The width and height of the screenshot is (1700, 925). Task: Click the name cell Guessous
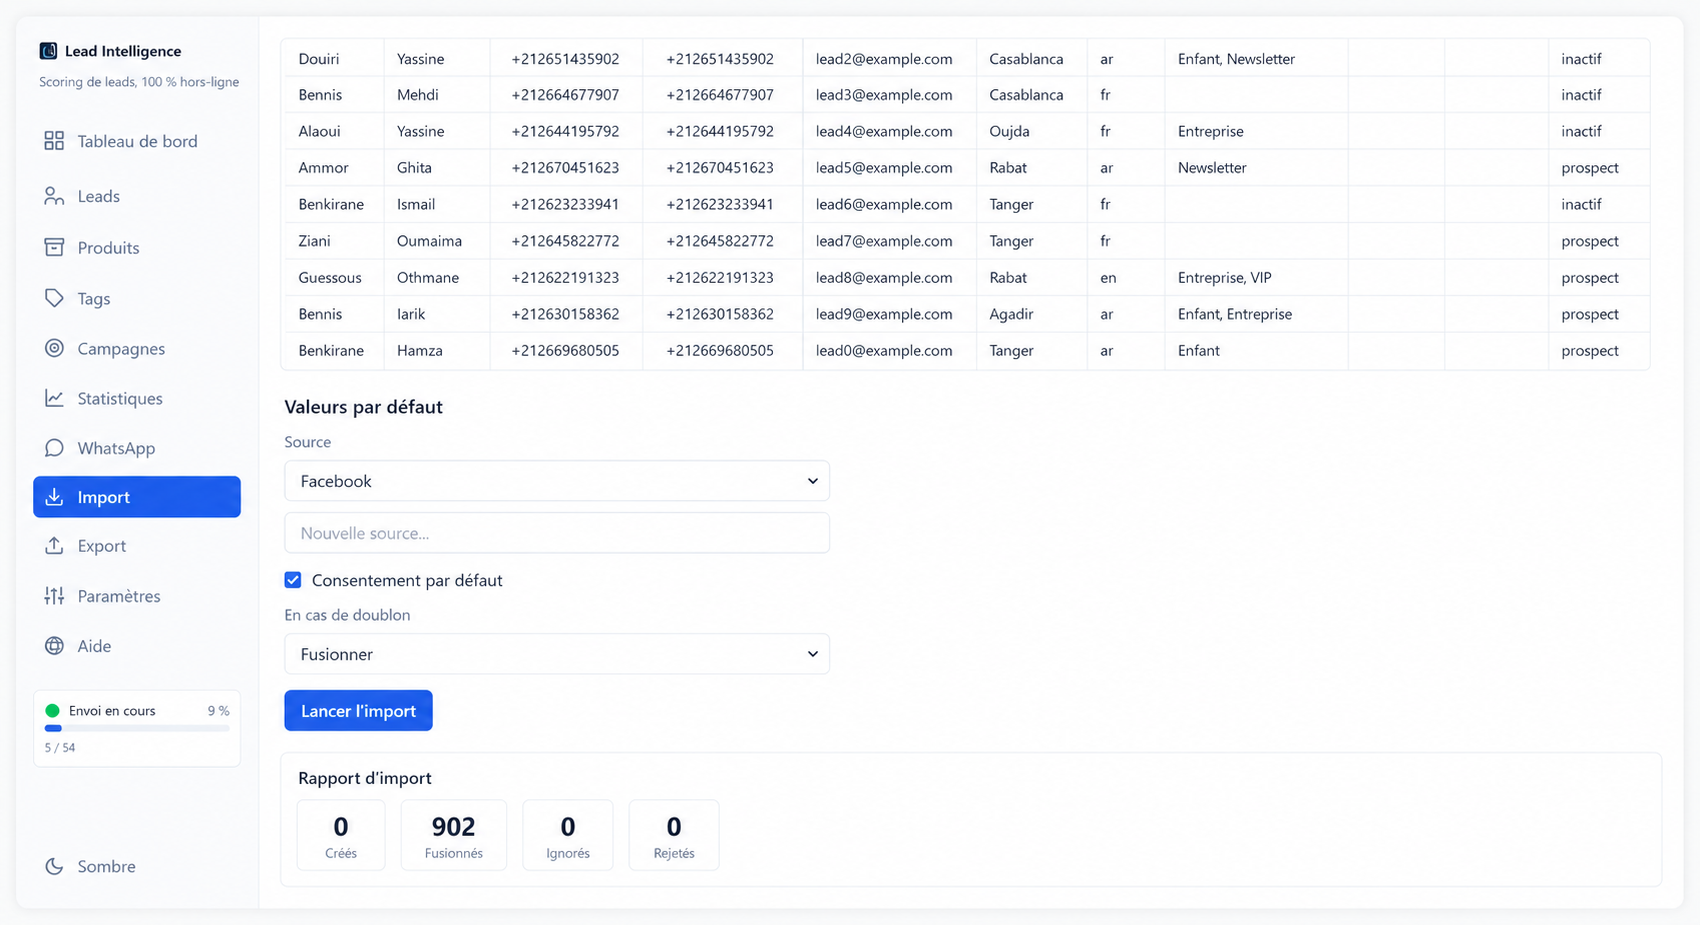tap(330, 278)
